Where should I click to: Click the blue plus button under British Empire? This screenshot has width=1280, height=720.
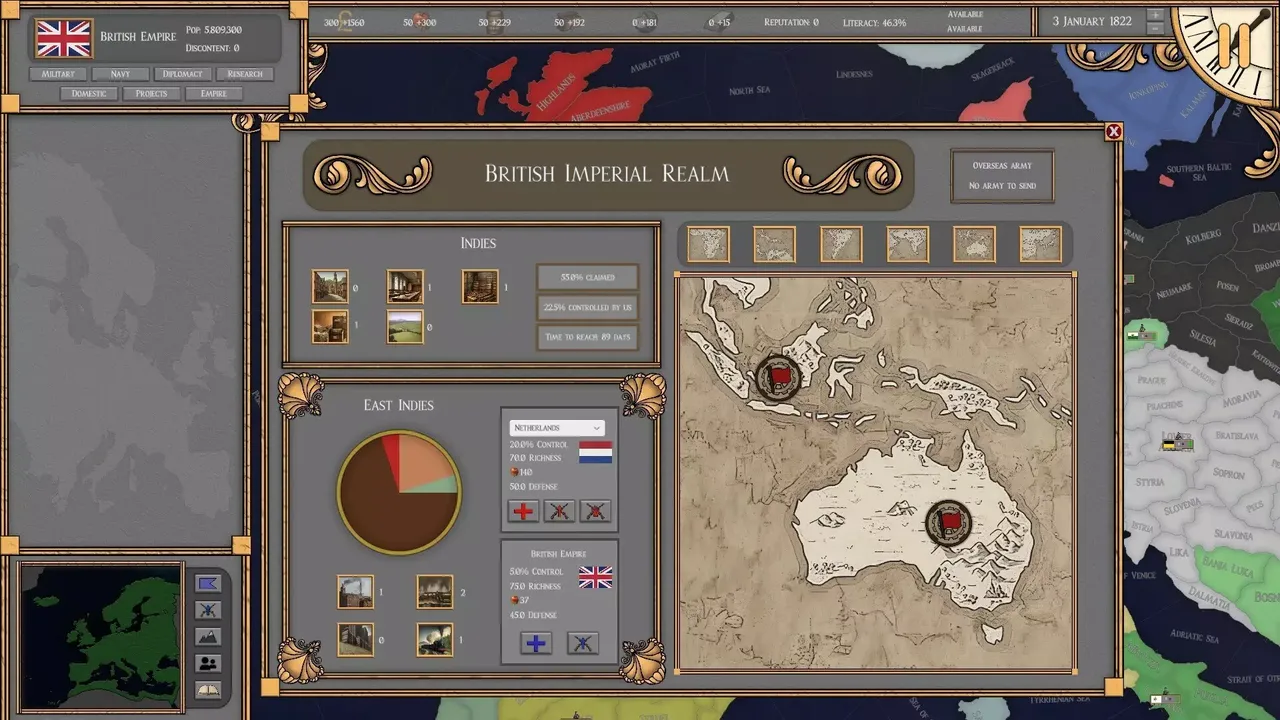click(536, 643)
